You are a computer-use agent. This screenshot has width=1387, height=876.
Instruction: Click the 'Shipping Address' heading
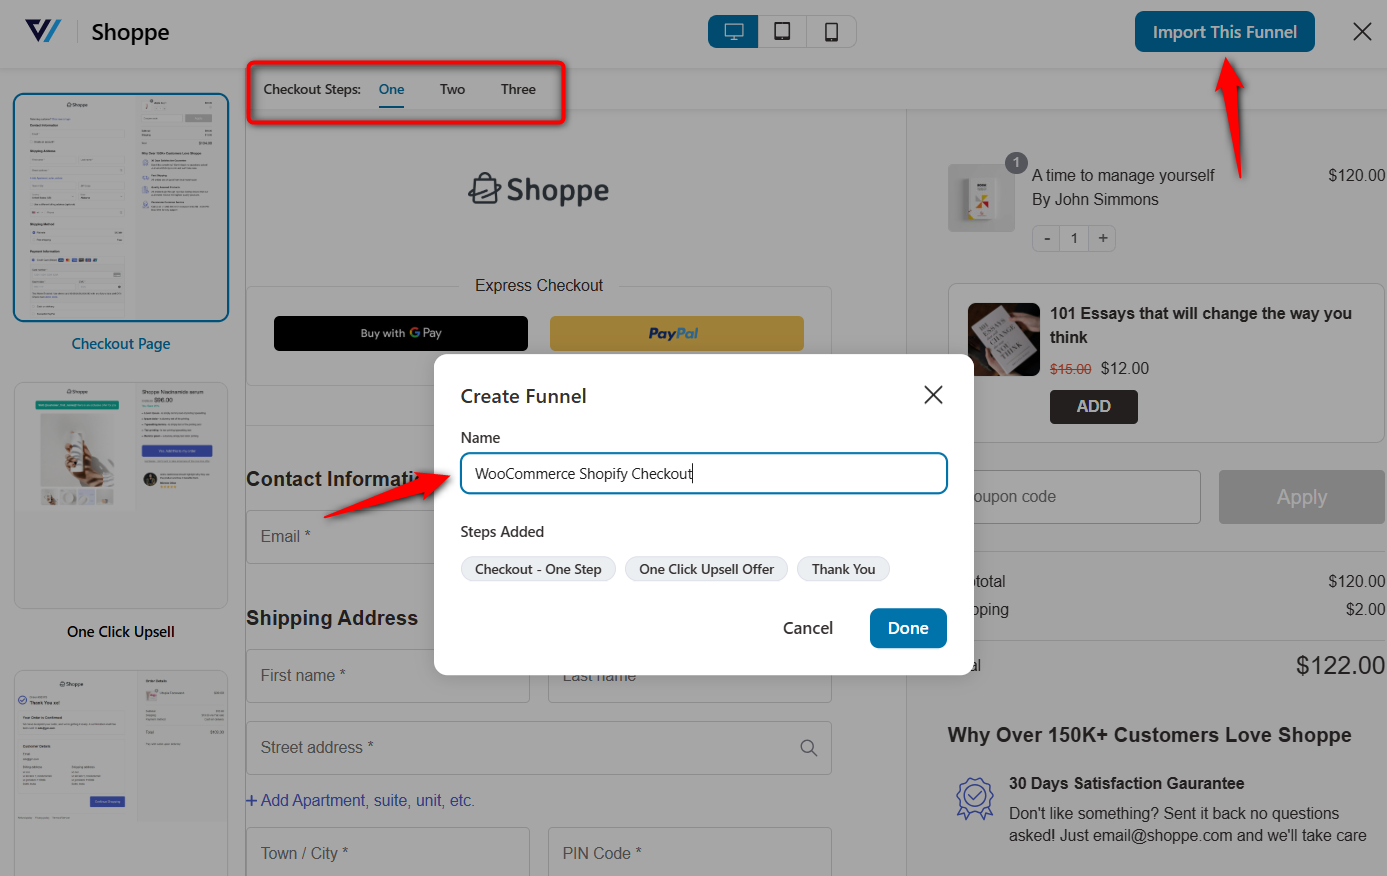click(x=332, y=618)
